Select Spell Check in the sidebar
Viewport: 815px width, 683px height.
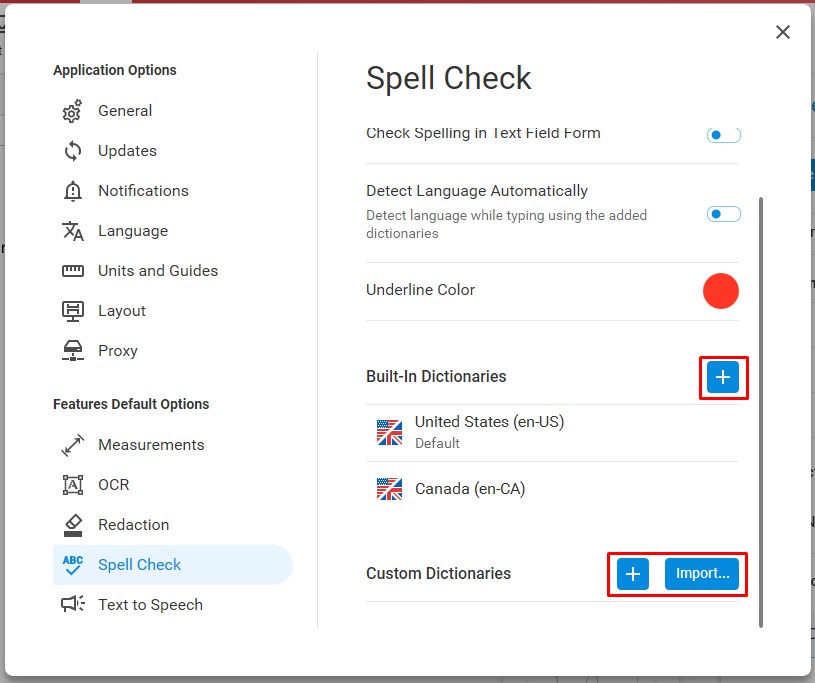click(x=172, y=565)
